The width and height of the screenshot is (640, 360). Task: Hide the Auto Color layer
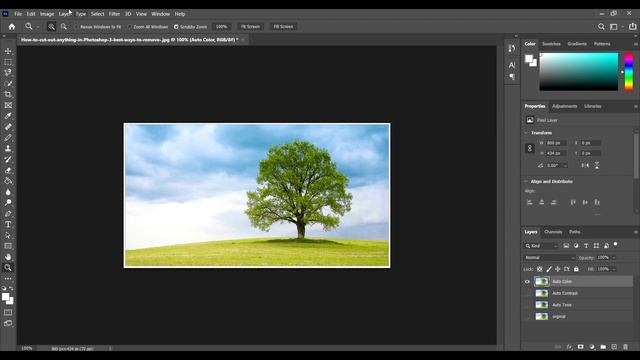[x=527, y=282]
